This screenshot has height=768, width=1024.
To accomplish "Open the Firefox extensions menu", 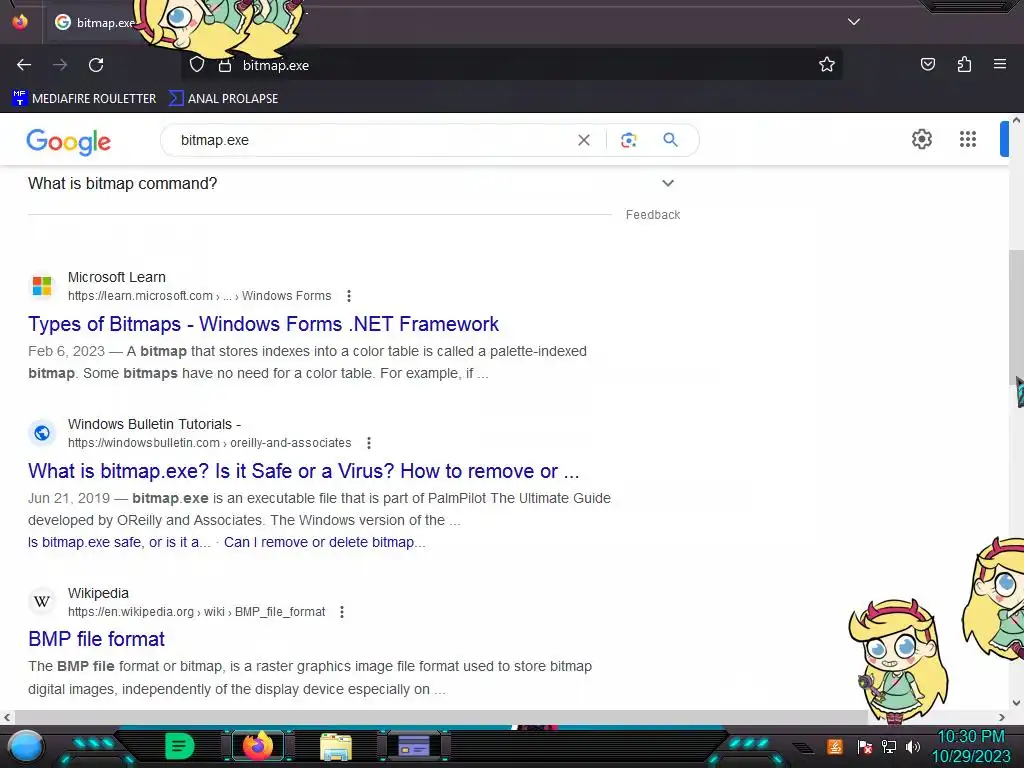I will [964, 64].
